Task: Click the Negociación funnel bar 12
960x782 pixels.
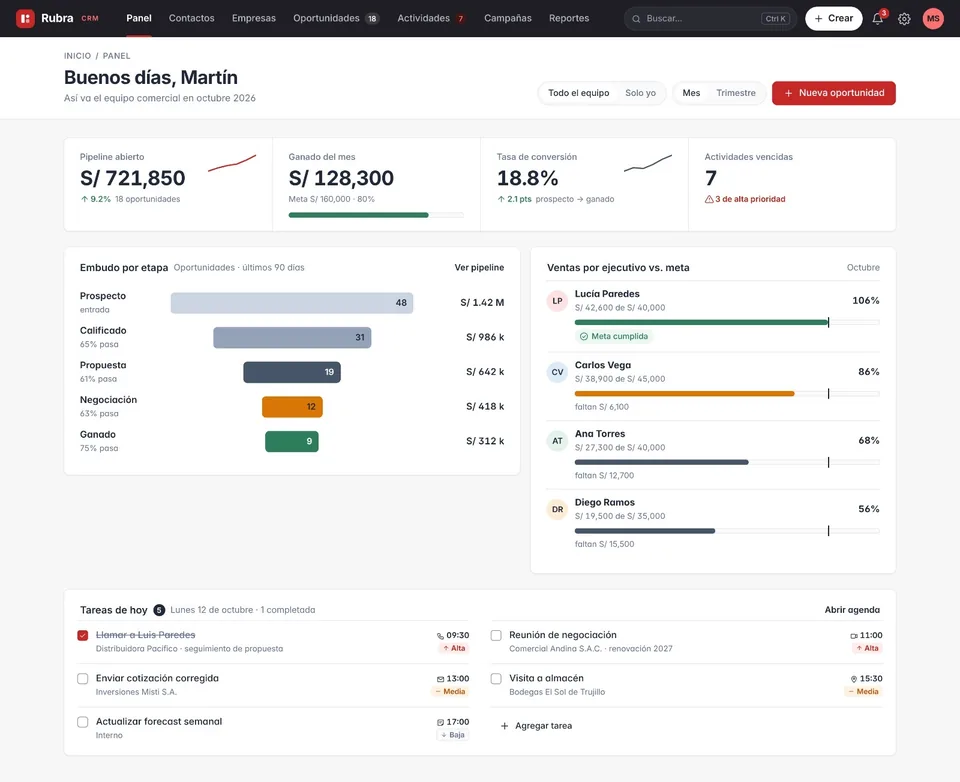Action: 292,407
